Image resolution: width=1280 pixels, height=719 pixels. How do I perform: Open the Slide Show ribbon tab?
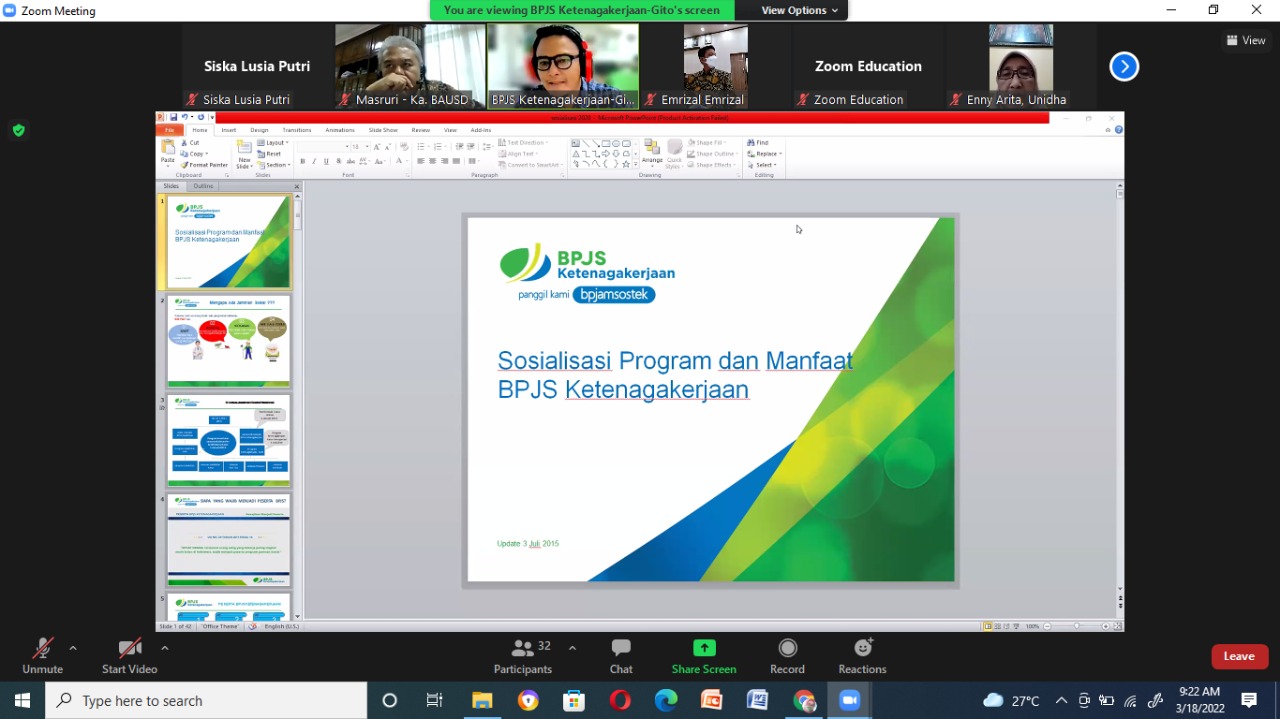pos(383,130)
